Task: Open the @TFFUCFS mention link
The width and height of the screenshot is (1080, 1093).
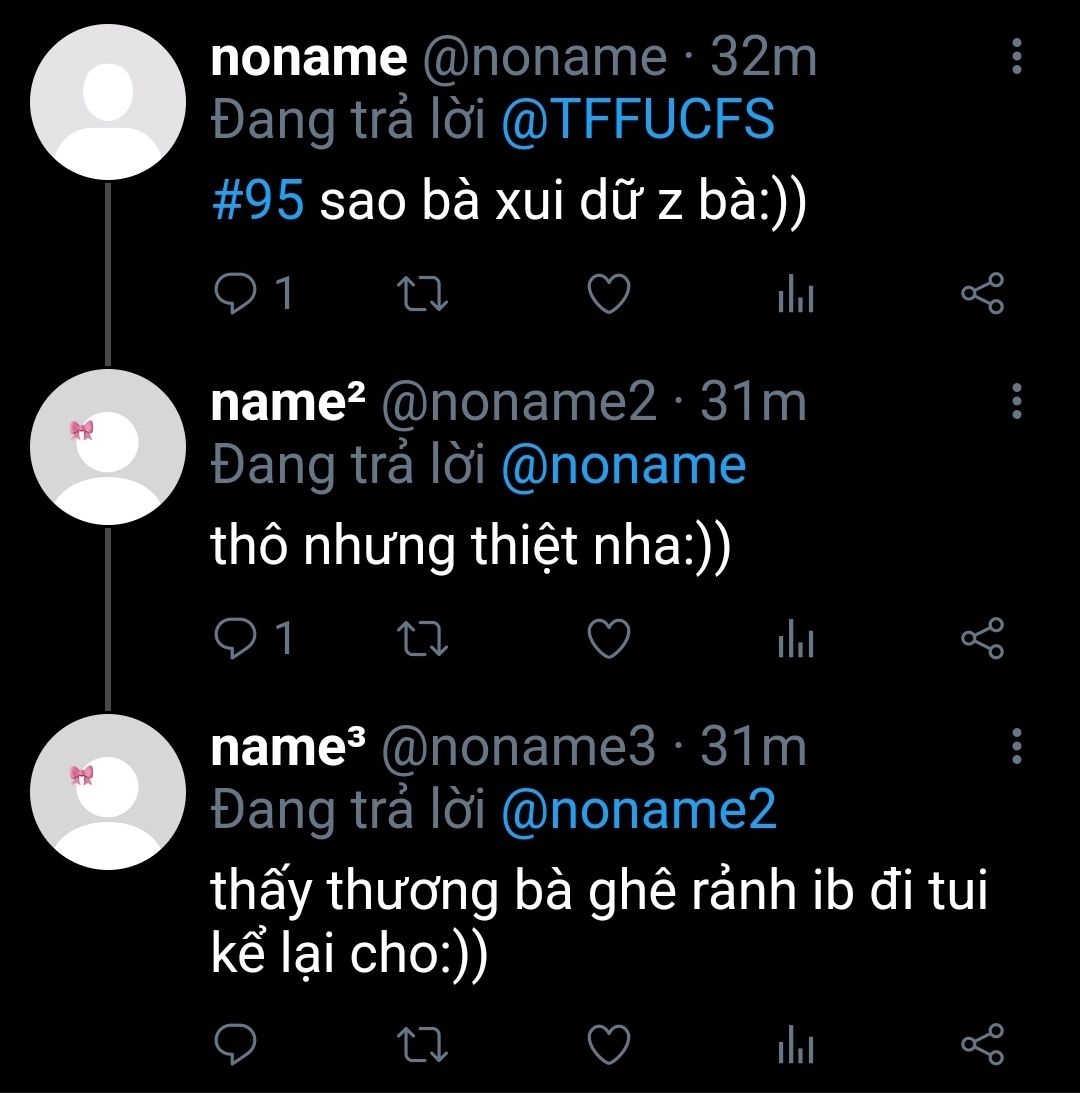Action: (x=638, y=119)
